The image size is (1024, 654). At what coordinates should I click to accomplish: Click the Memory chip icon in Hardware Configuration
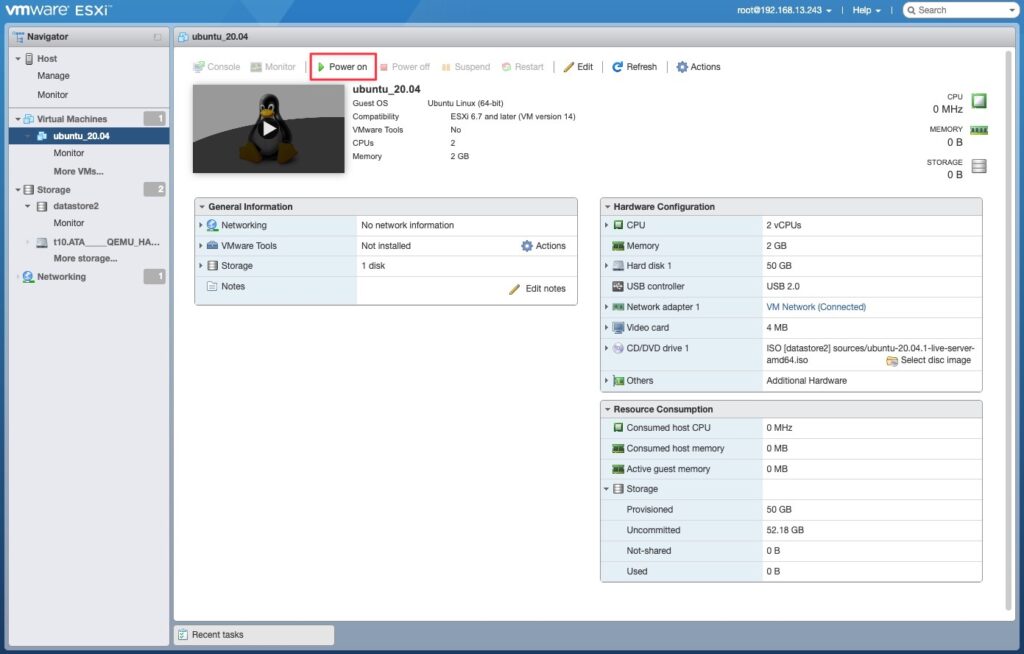click(618, 246)
